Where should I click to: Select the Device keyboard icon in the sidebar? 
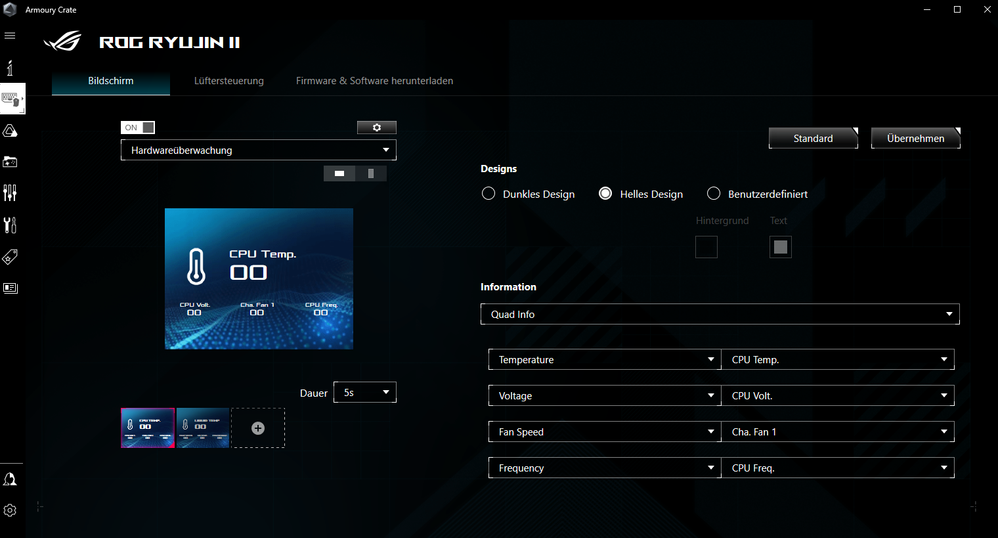tap(12, 99)
